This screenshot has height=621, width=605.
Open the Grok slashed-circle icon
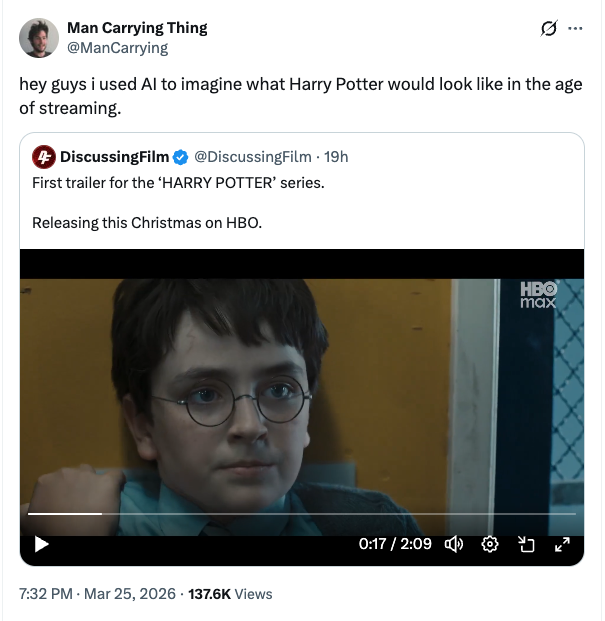(x=547, y=28)
